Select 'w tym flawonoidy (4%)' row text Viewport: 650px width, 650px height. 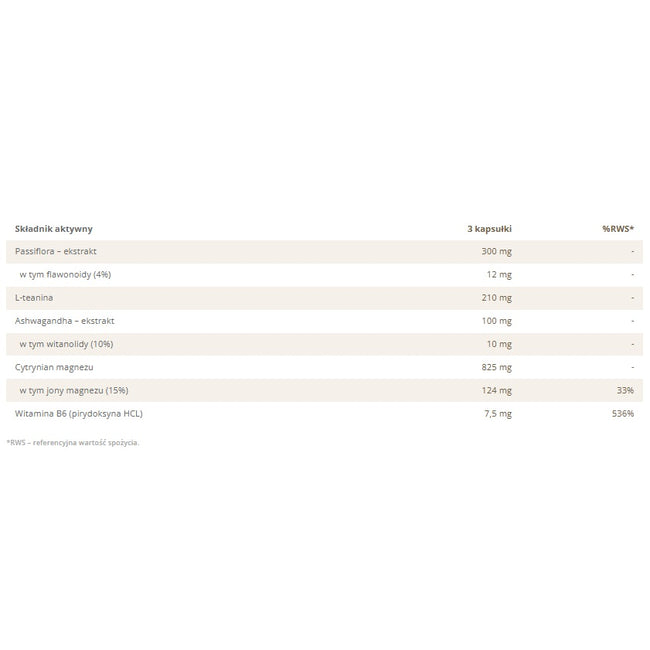pos(65,274)
